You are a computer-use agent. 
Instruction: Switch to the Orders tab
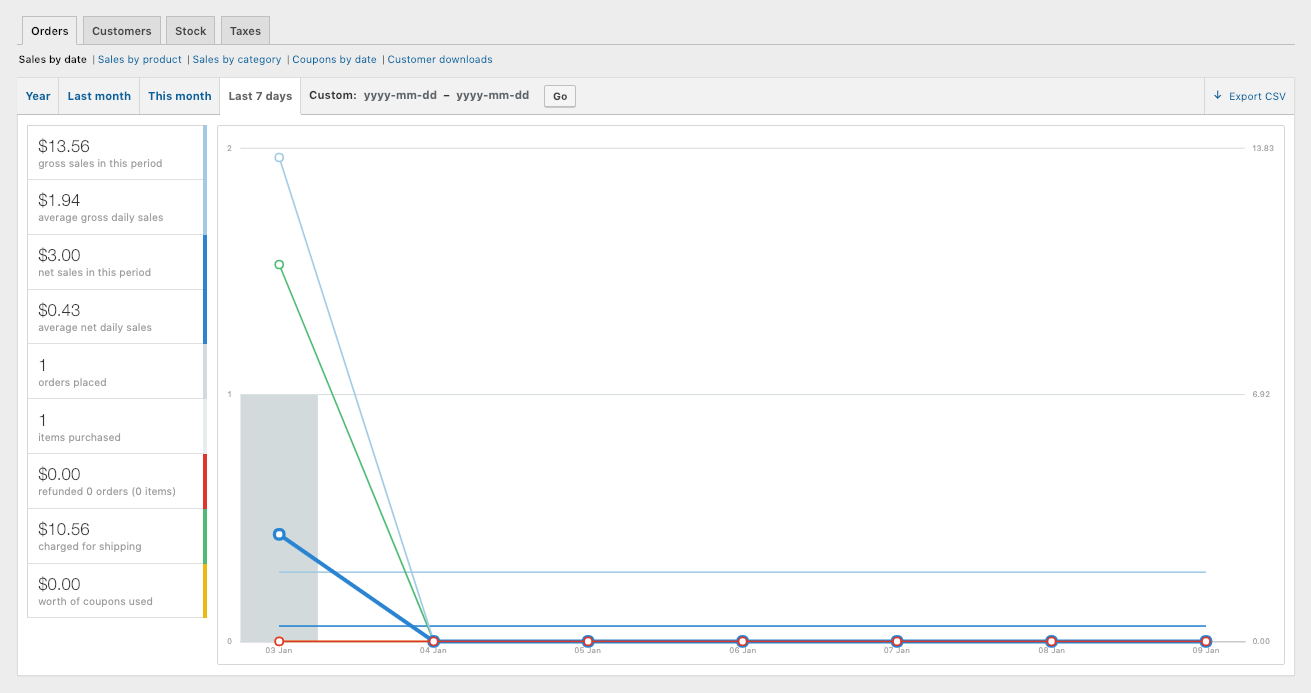(50, 31)
